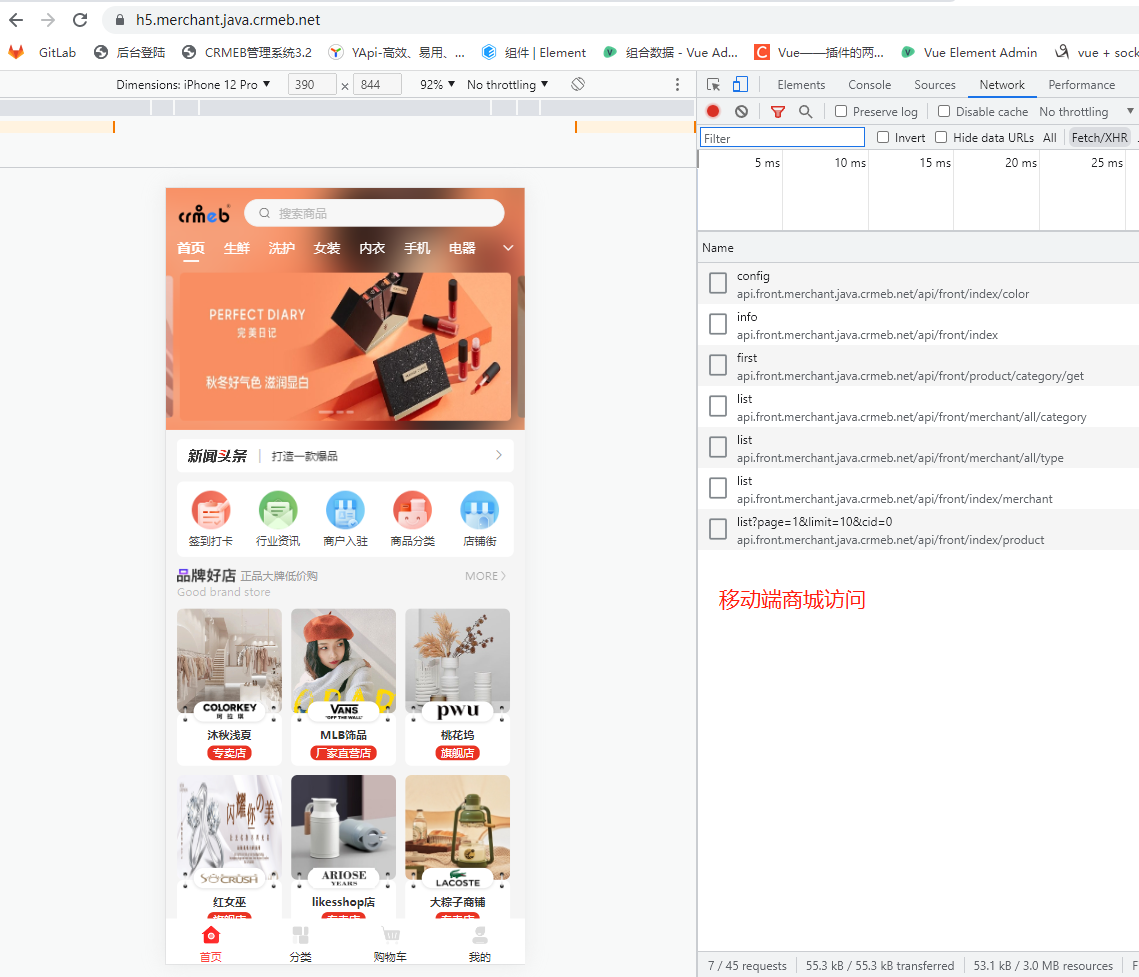This screenshot has width=1139, height=977.
Task: Click the site lock icon in address bar
Action: click(x=120, y=20)
